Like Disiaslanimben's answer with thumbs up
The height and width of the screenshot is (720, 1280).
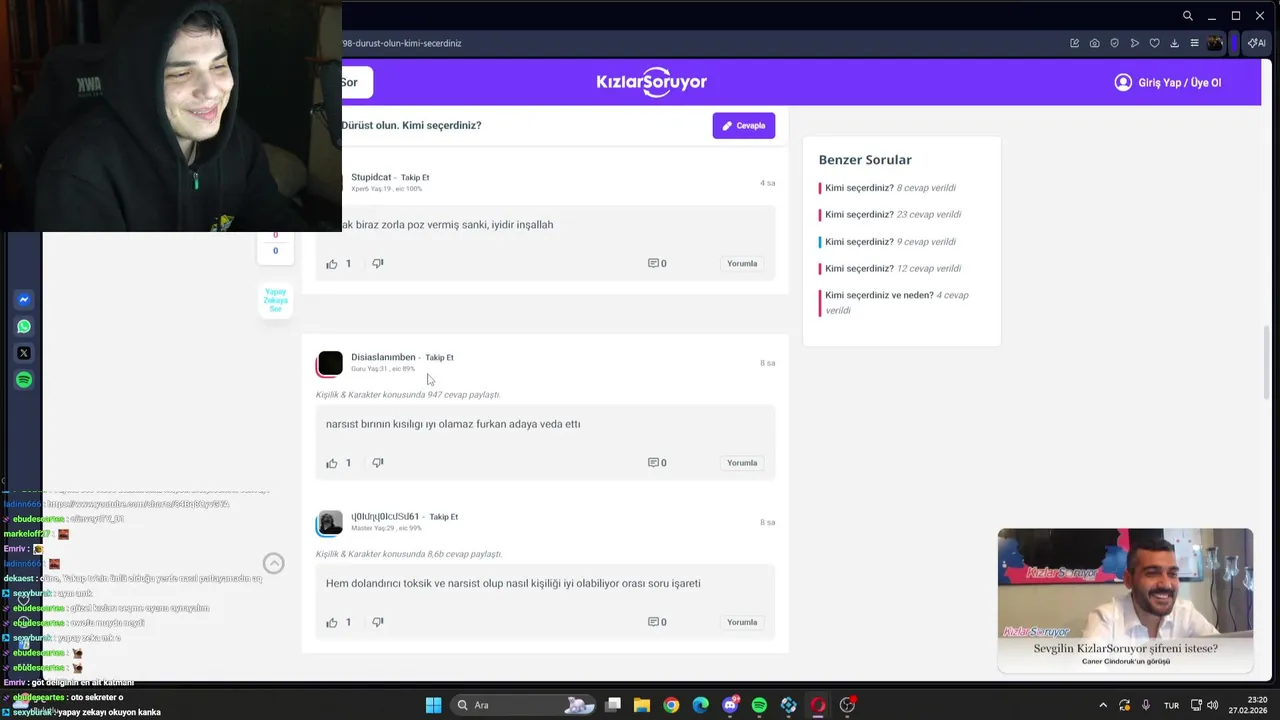pos(332,463)
